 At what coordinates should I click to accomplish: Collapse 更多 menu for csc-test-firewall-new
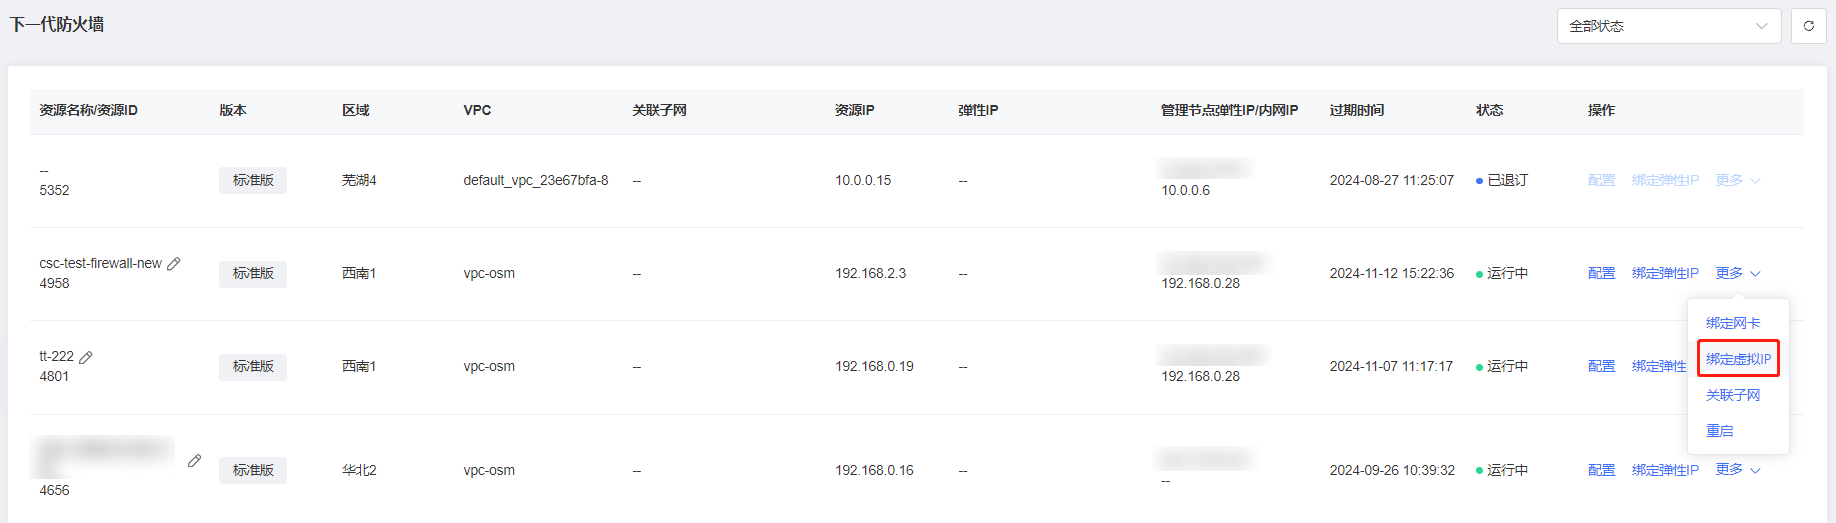[x=1738, y=273]
